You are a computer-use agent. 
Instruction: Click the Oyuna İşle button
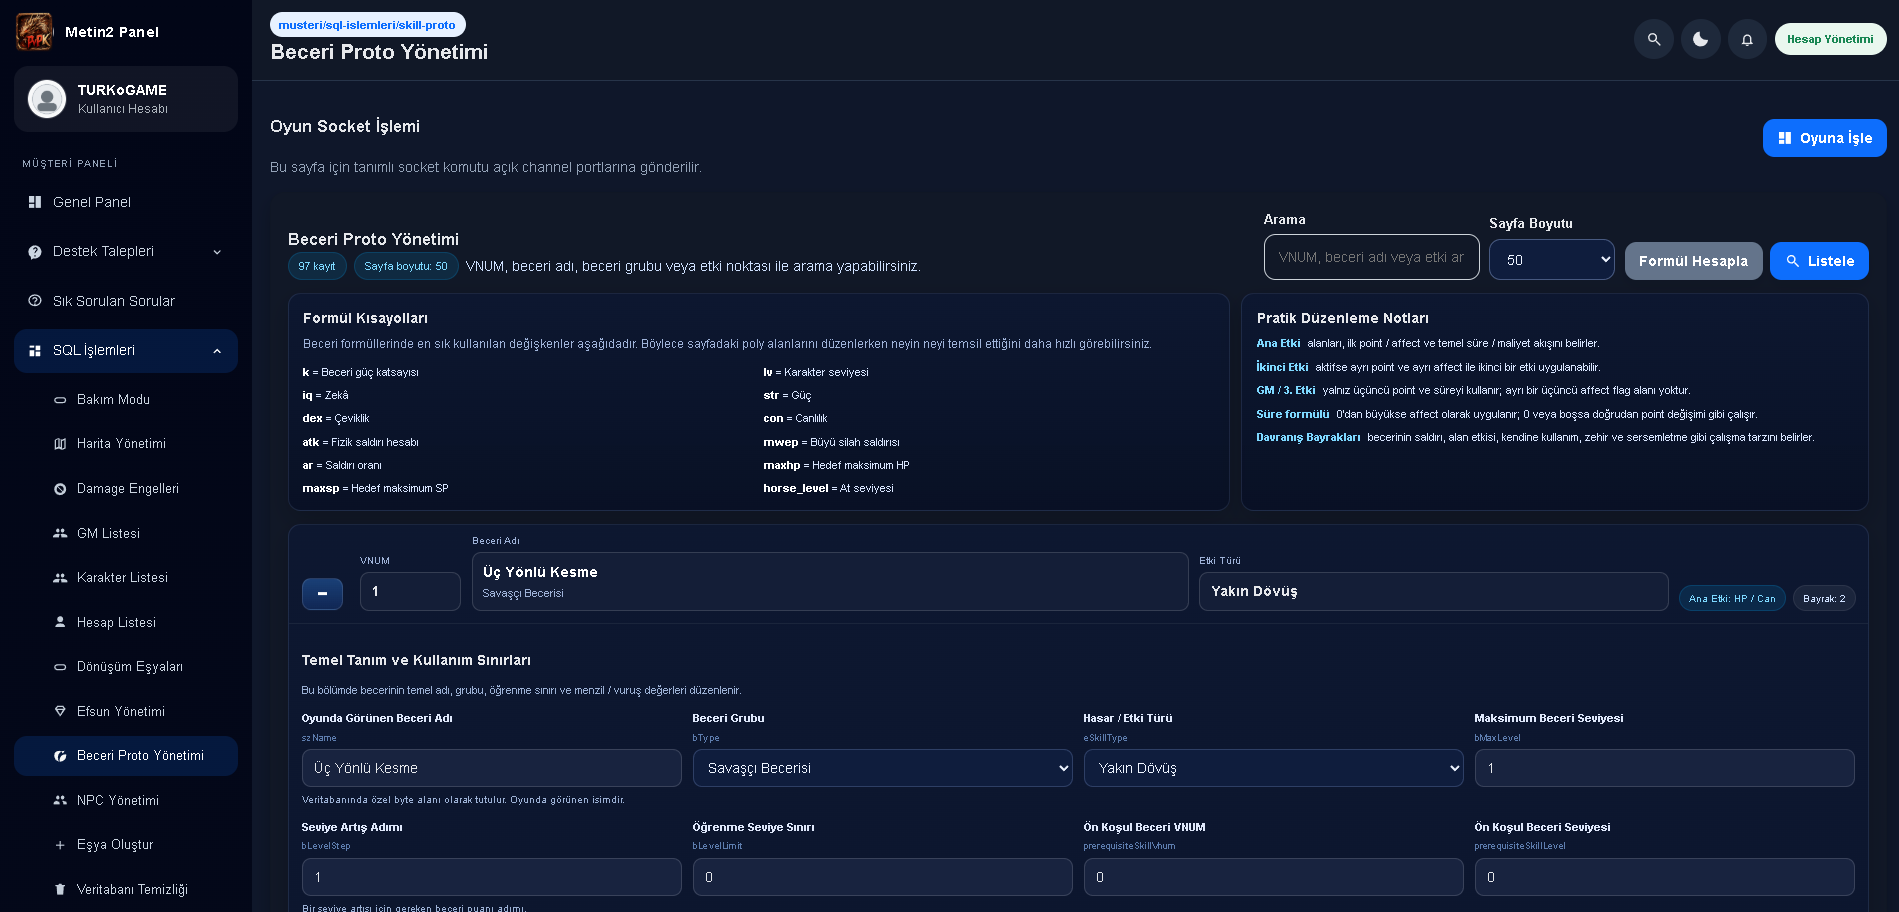tap(1825, 138)
